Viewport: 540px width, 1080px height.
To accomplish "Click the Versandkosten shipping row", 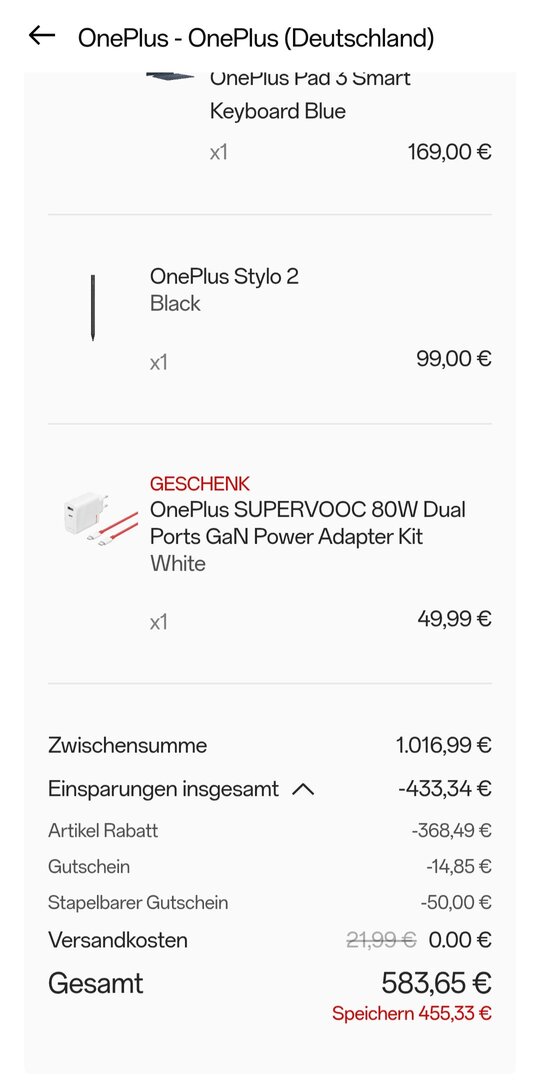I will point(270,940).
